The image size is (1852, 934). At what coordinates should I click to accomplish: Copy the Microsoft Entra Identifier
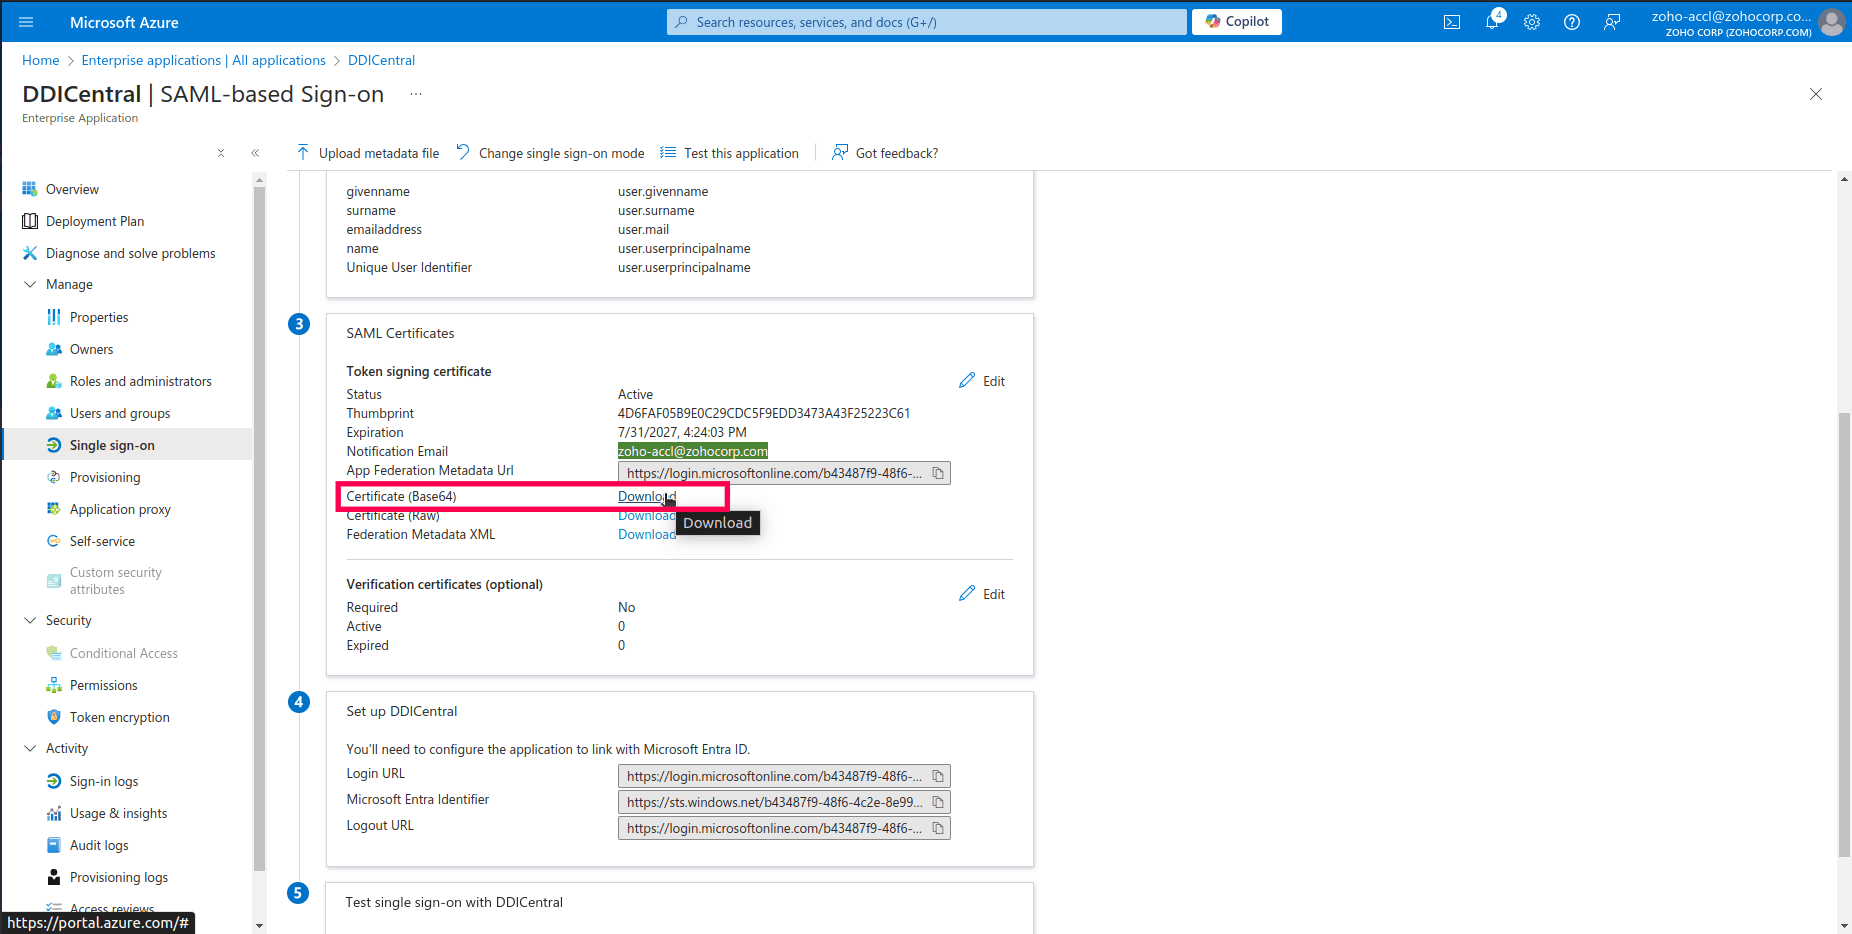point(937,801)
